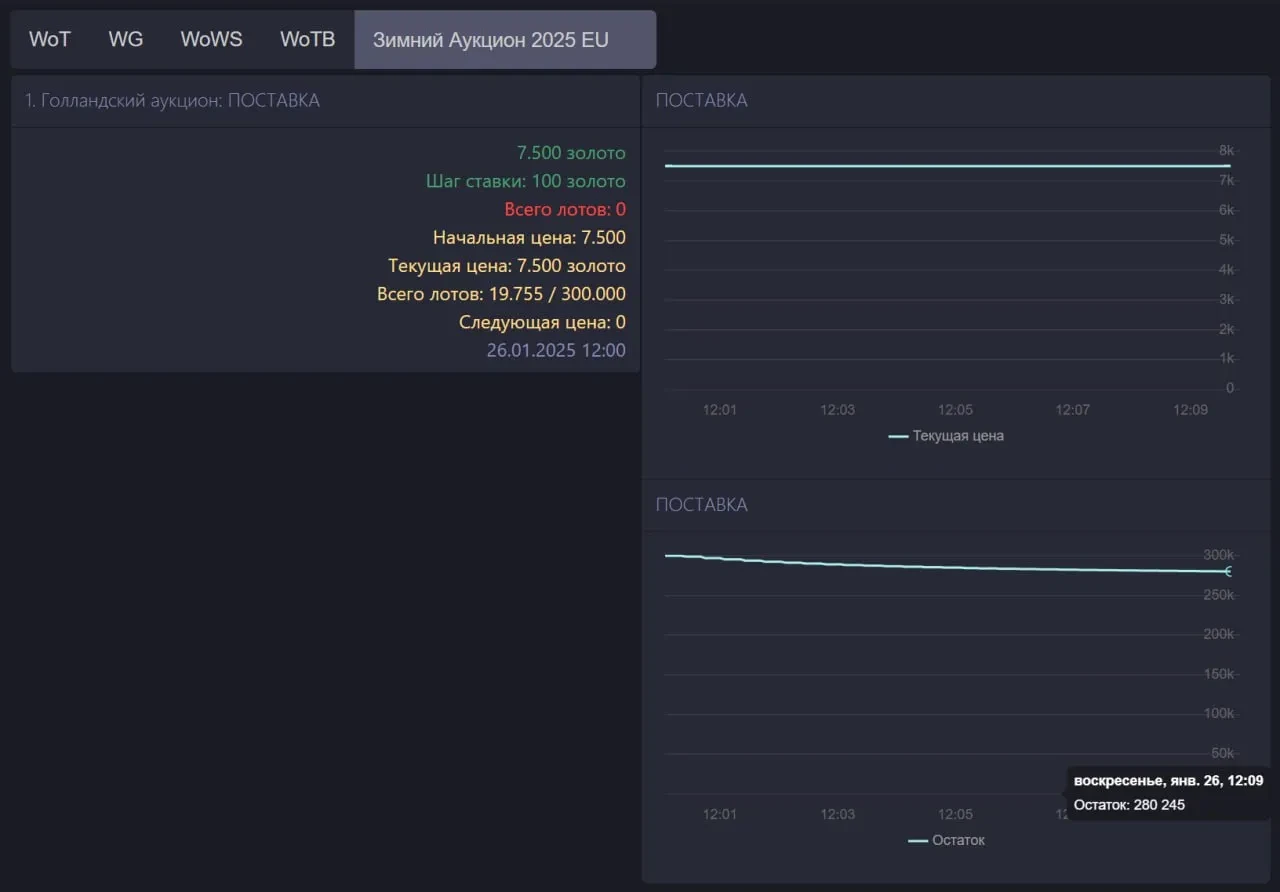This screenshot has width=1280, height=892.
Task: Toggle the Текущая цена legend series
Action: tap(957, 436)
